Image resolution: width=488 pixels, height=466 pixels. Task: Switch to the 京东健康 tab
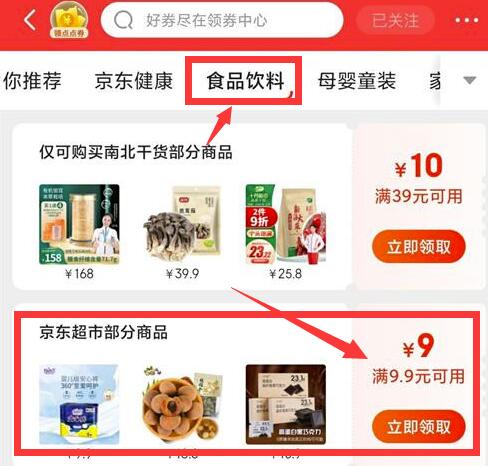point(134,81)
